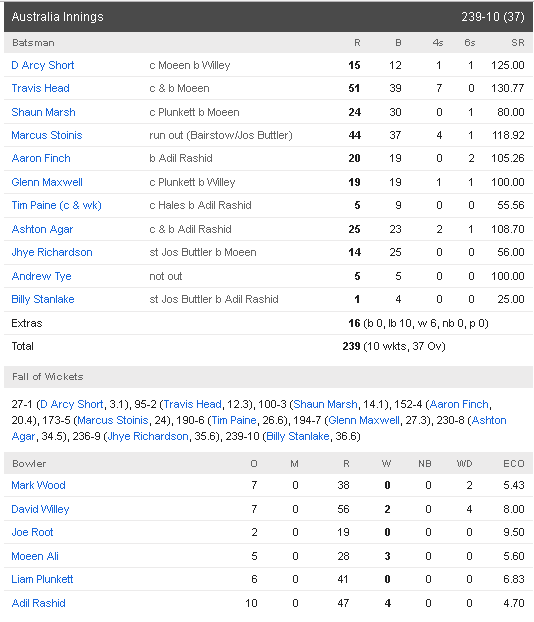Open Moeen Ali bowler link

(35, 556)
